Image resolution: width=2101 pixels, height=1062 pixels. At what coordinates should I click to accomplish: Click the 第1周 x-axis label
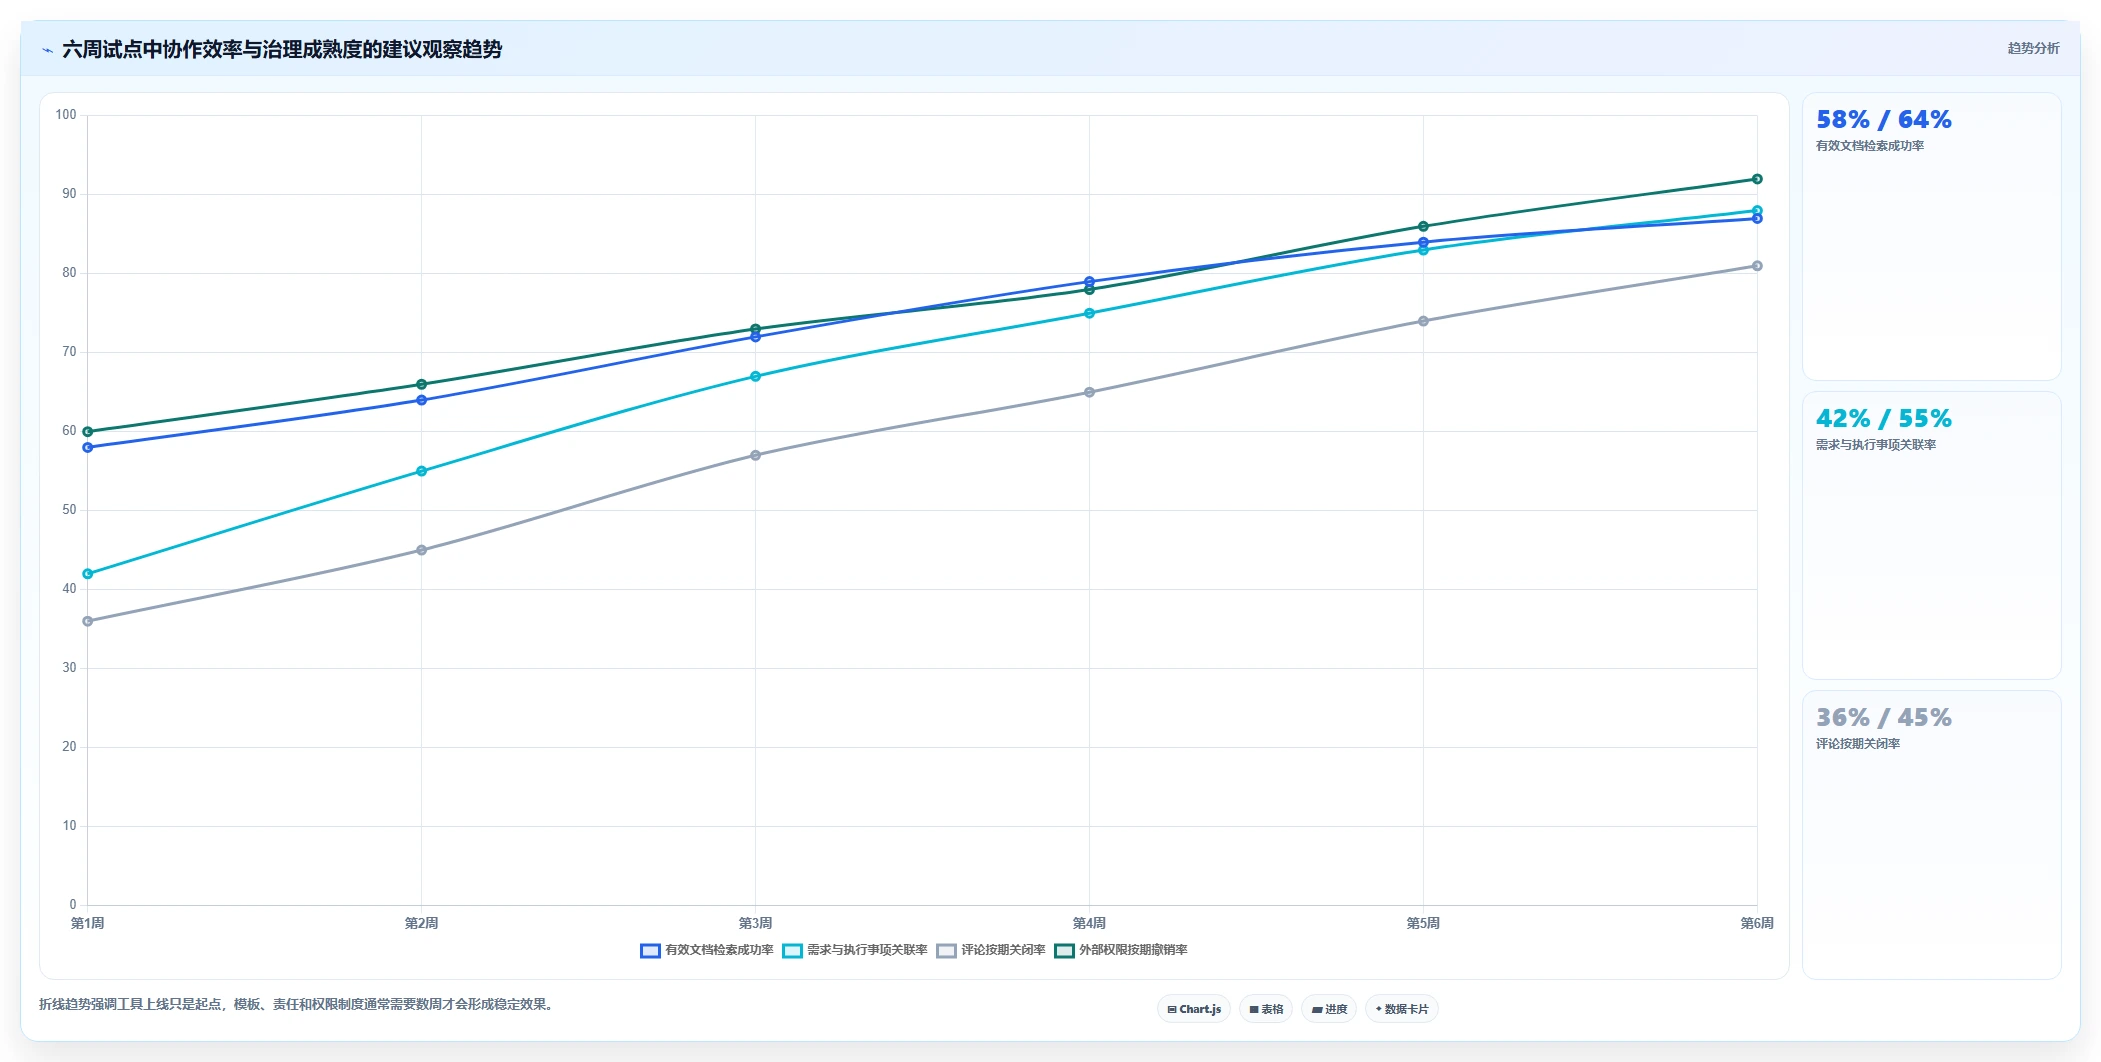click(x=88, y=923)
